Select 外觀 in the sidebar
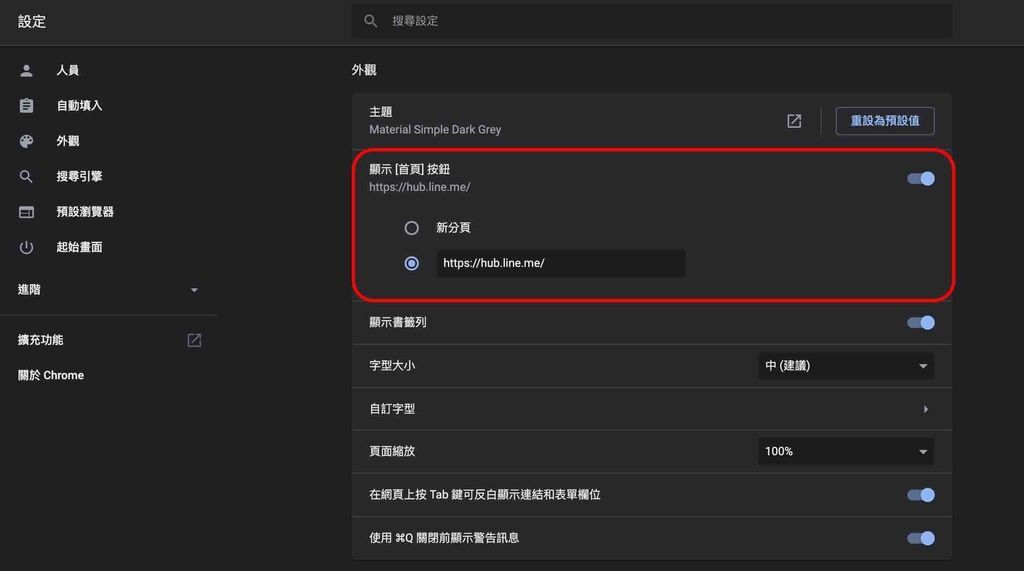This screenshot has height=571, width=1024. (67, 141)
